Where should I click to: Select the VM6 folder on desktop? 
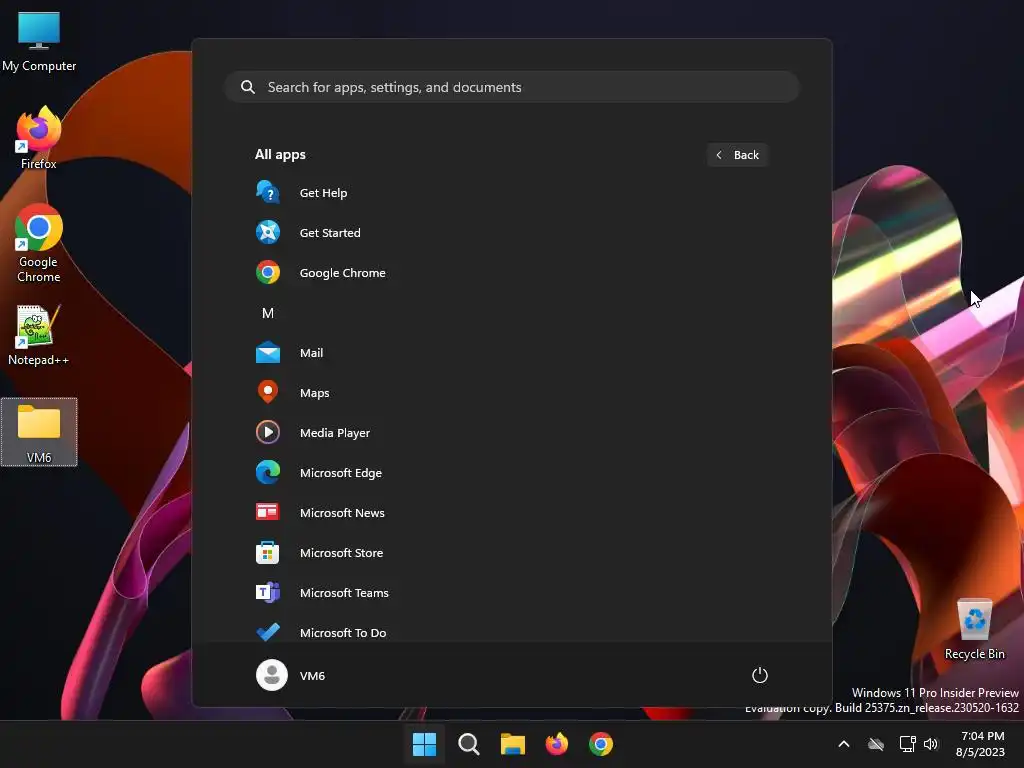[39, 432]
